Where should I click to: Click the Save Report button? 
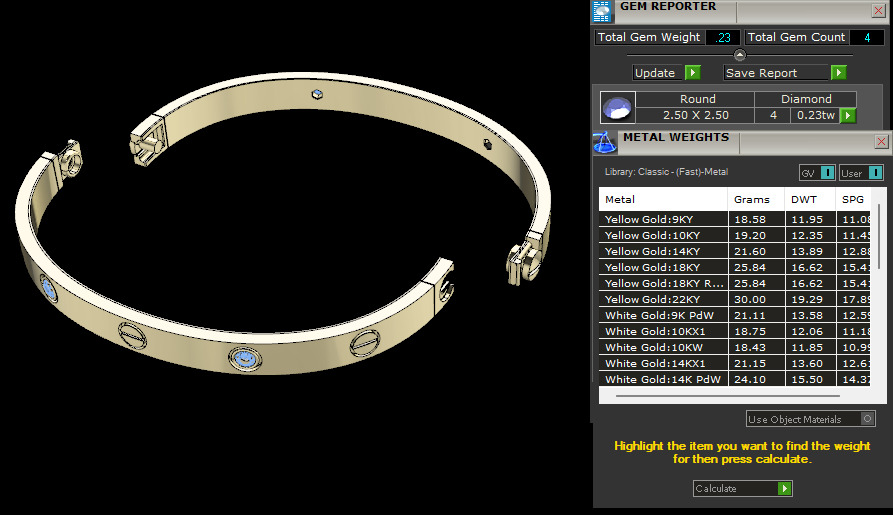coord(776,73)
